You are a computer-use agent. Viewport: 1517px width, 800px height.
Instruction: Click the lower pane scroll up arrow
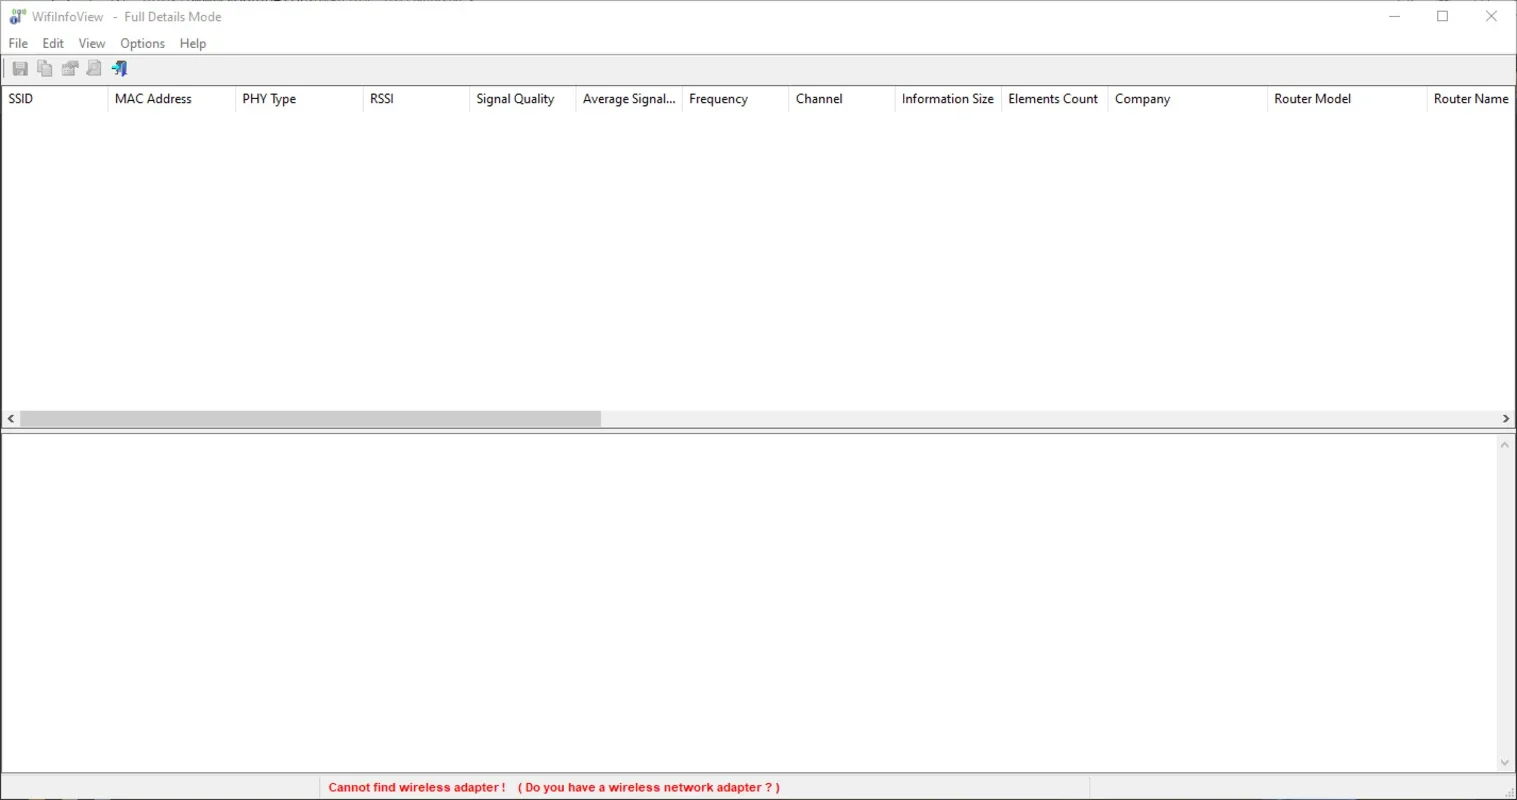tap(1505, 445)
